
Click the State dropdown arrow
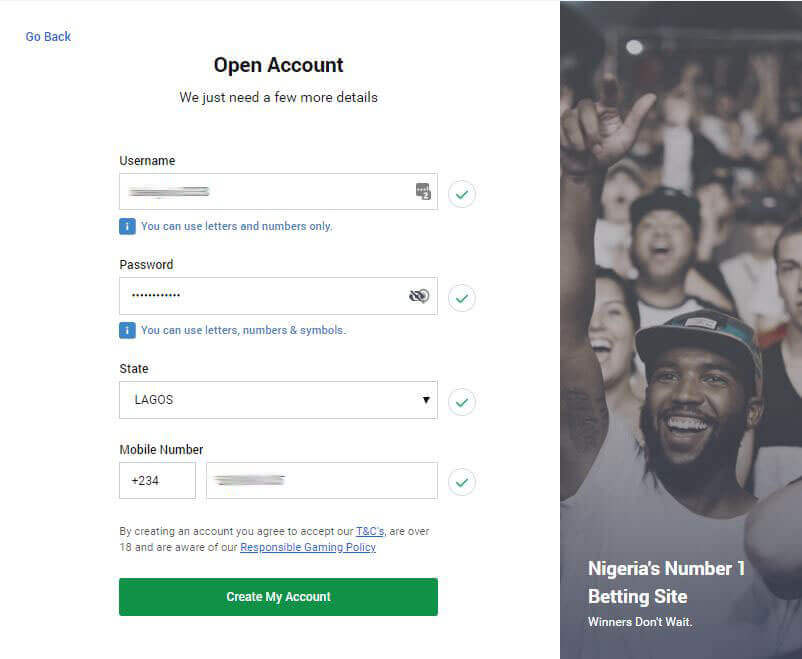click(x=426, y=400)
